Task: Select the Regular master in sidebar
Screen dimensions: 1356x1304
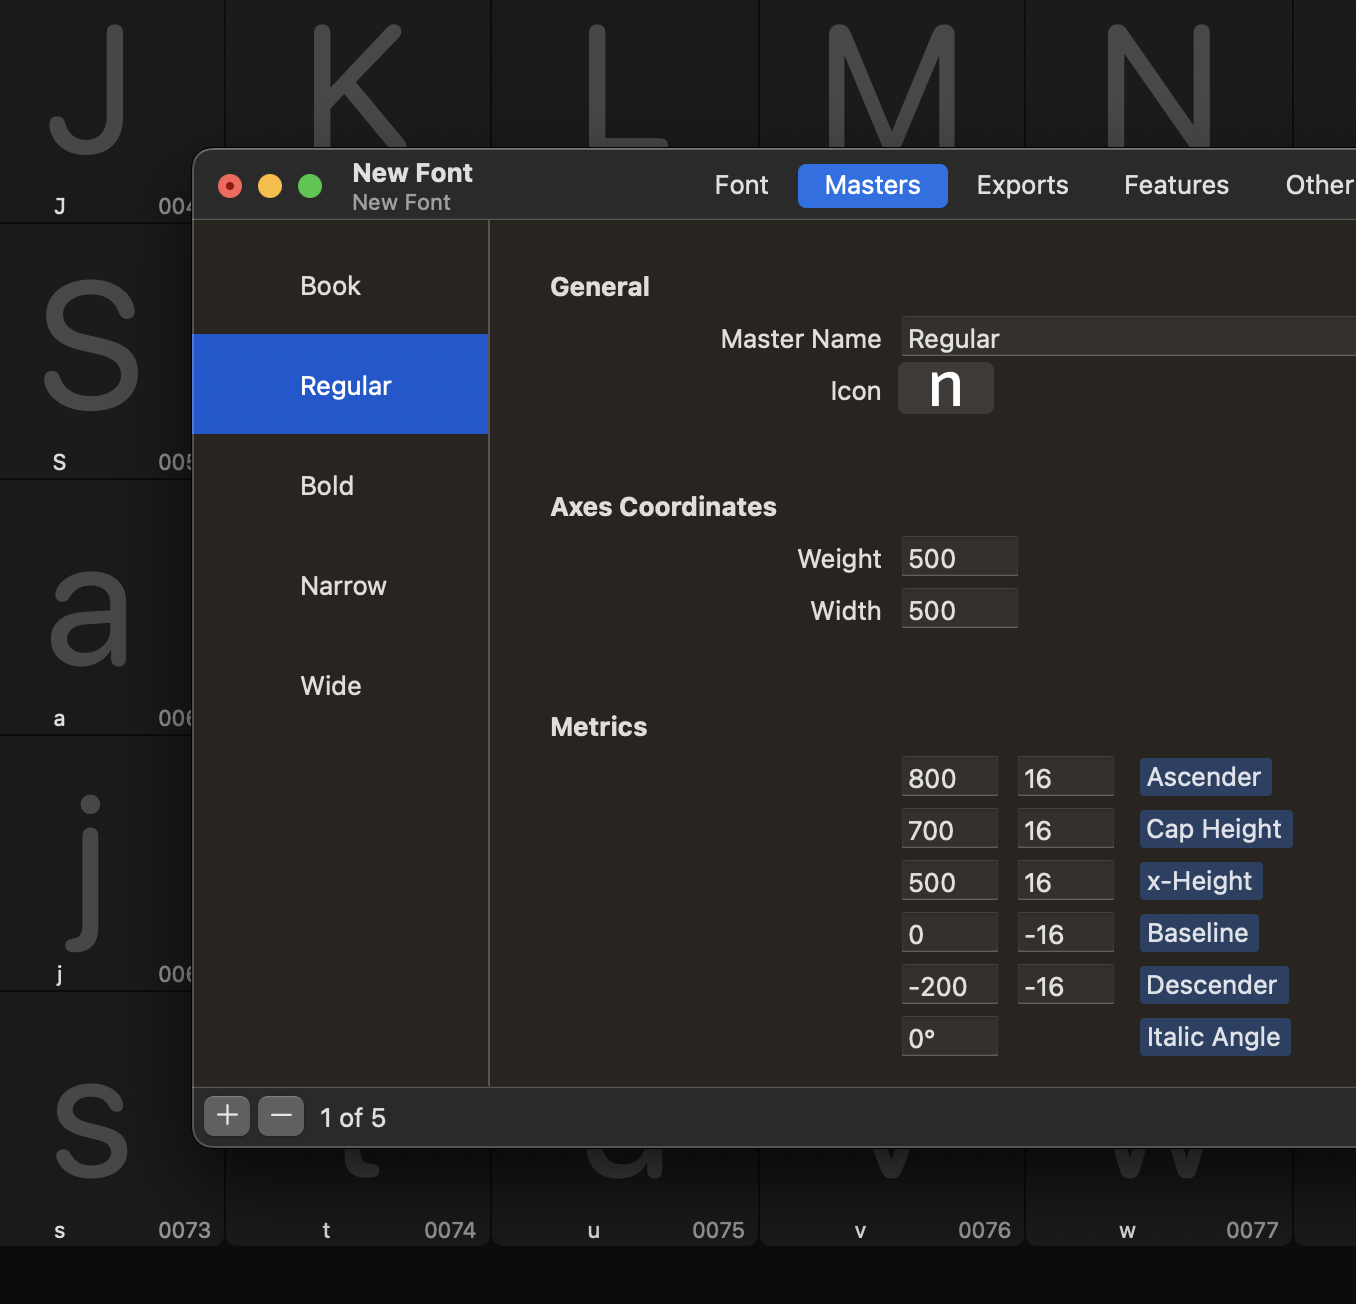Action: 340,385
